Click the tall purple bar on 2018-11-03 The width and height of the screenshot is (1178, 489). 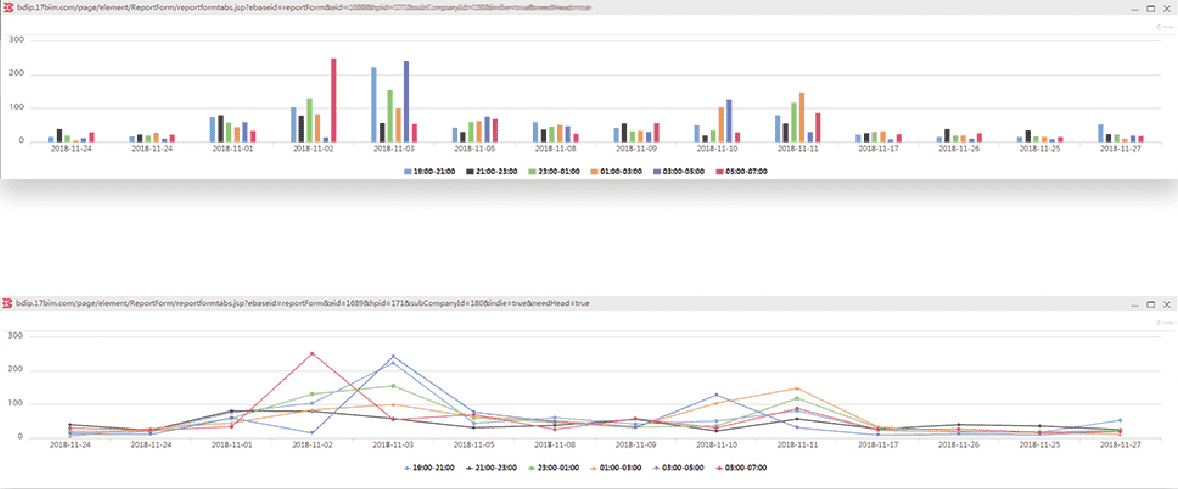click(407, 101)
